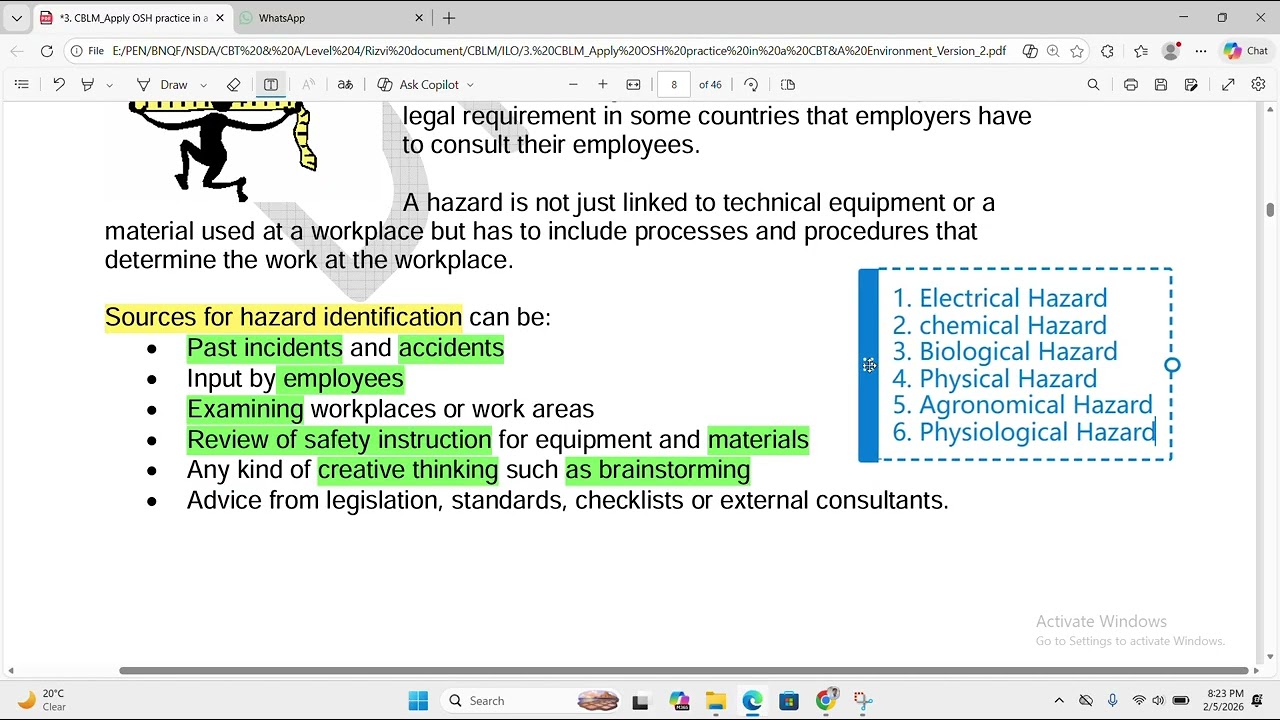Toggle the Add text tool

click(271, 85)
